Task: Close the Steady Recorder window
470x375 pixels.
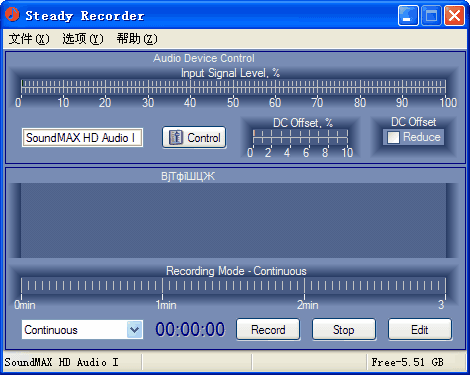Action: [454, 15]
